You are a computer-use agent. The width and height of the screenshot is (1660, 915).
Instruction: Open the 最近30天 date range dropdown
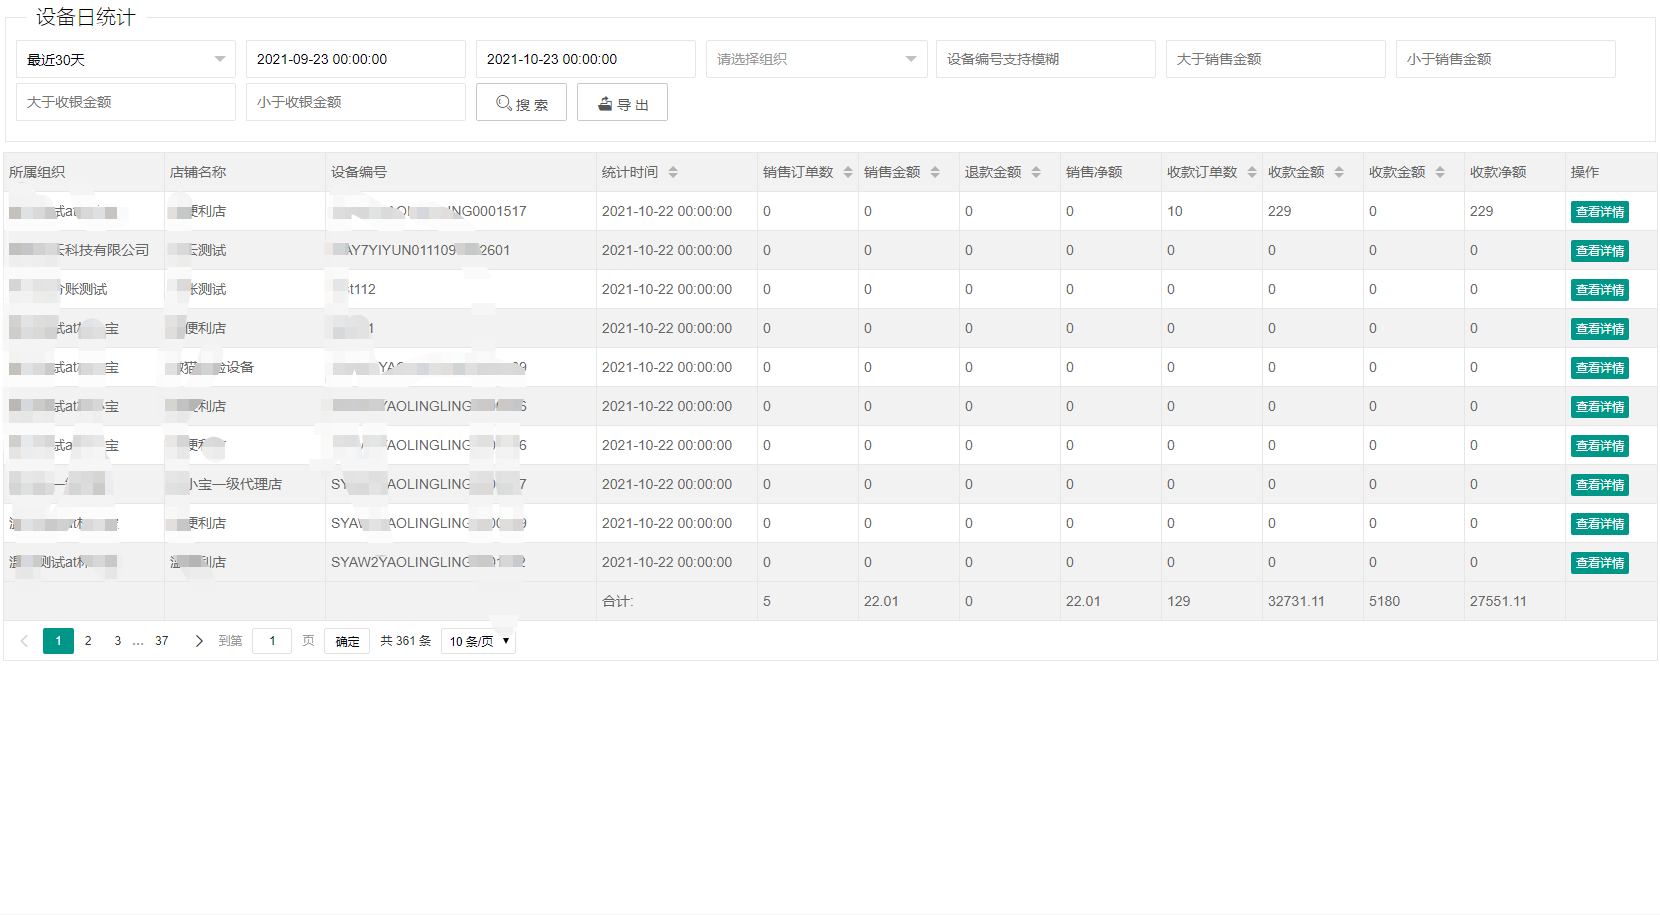126,59
